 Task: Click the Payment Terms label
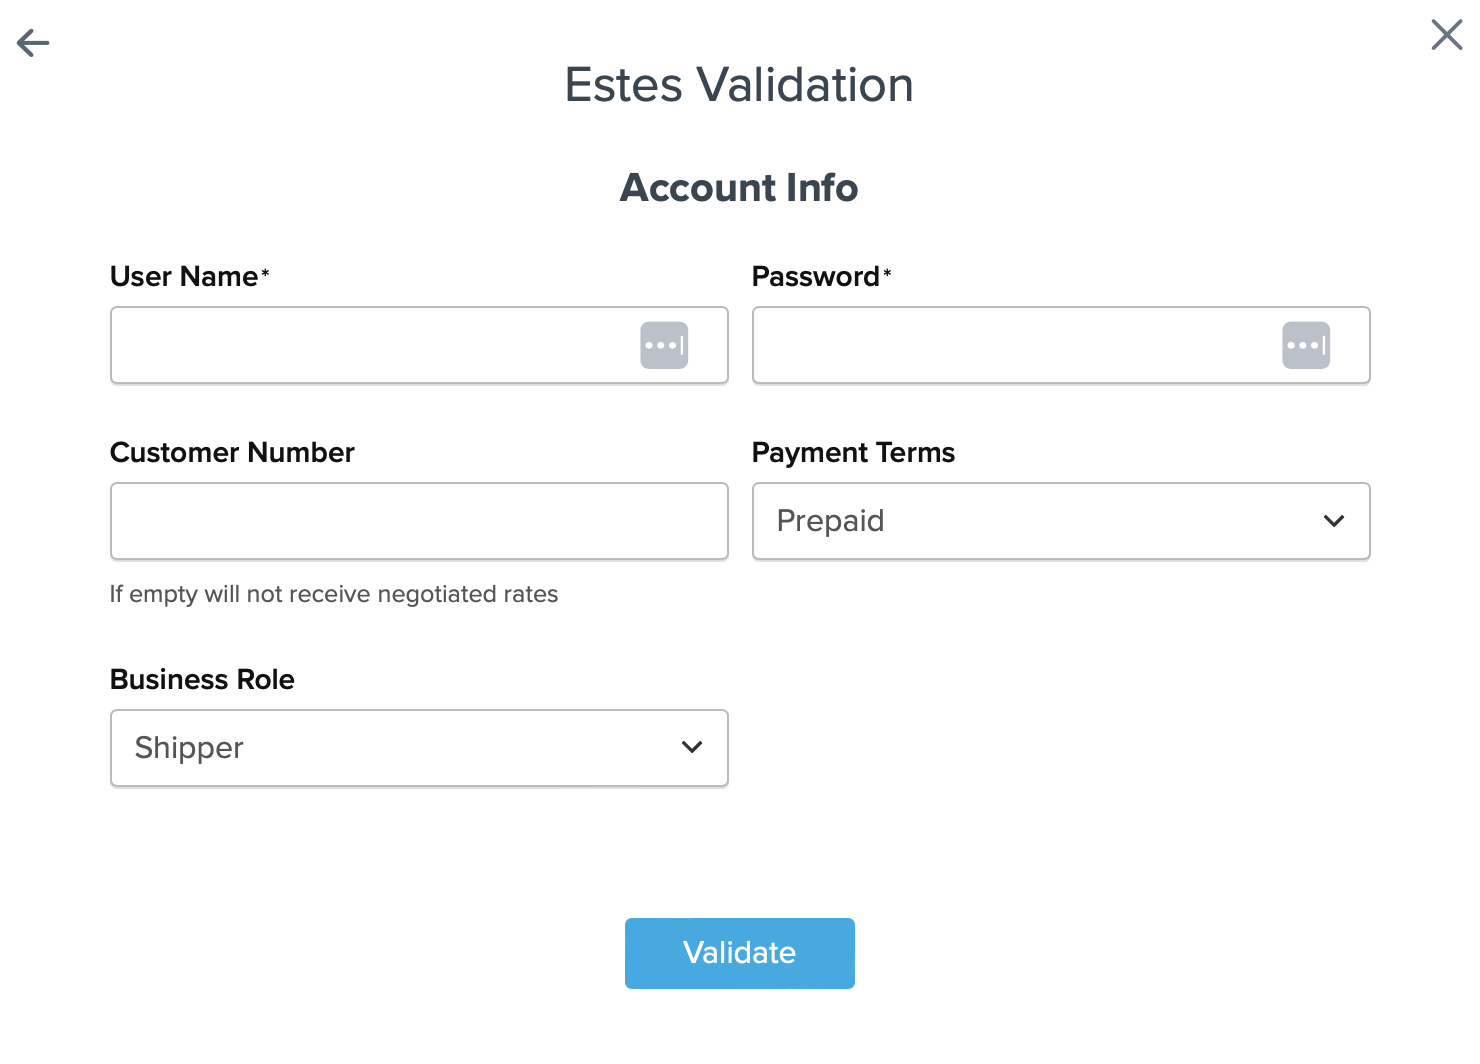(x=853, y=453)
